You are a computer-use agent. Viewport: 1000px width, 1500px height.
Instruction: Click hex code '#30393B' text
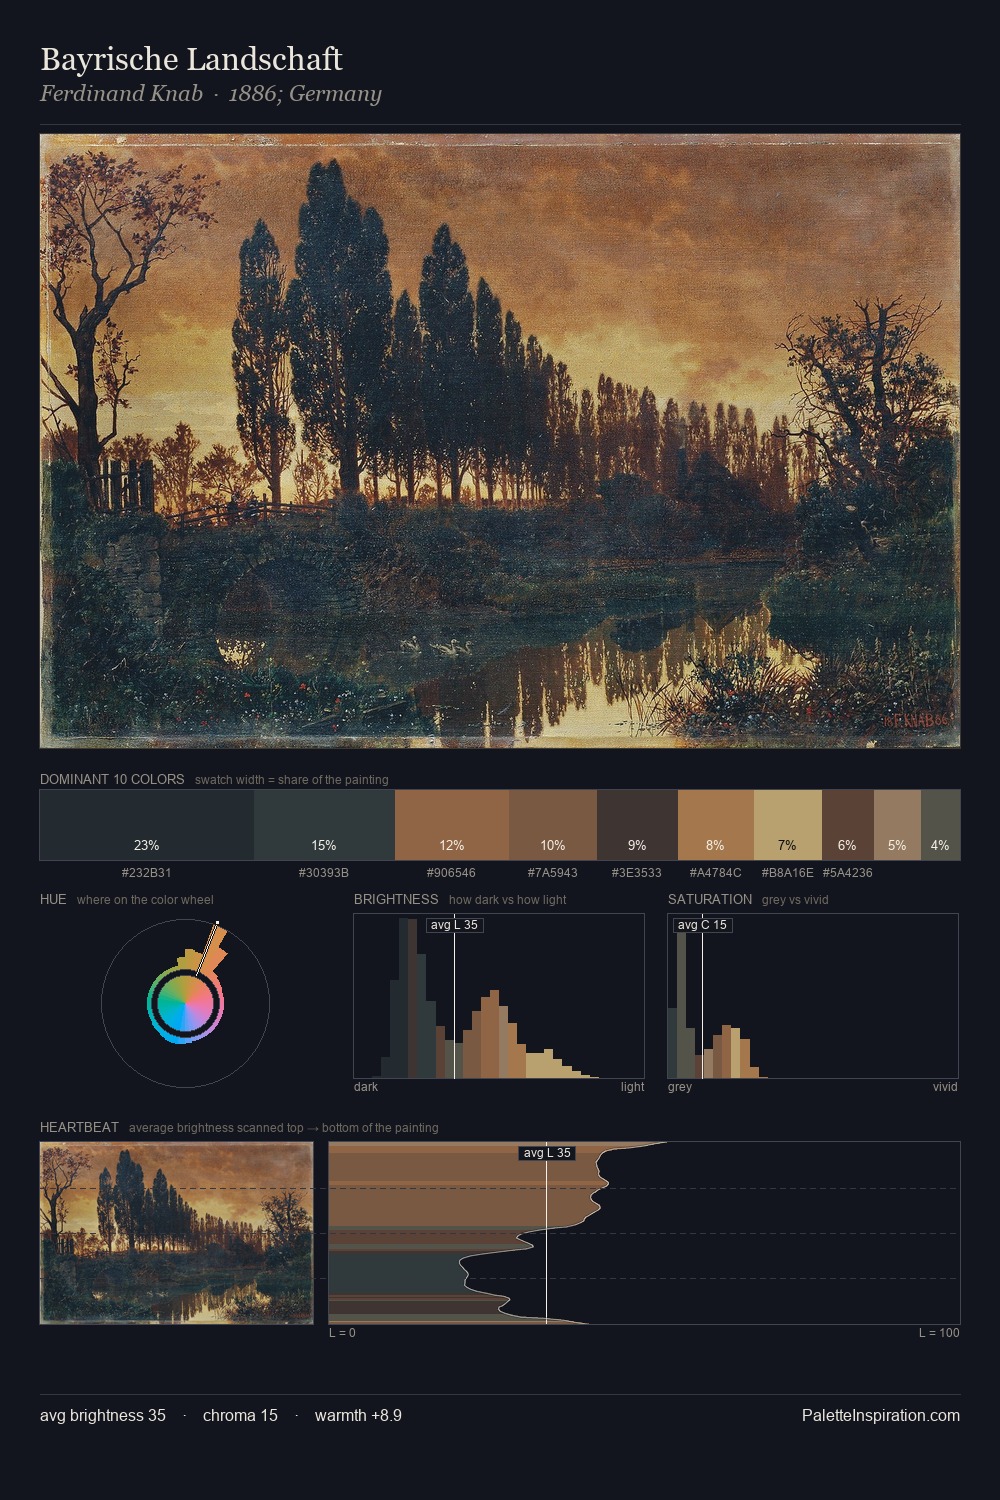click(324, 873)
